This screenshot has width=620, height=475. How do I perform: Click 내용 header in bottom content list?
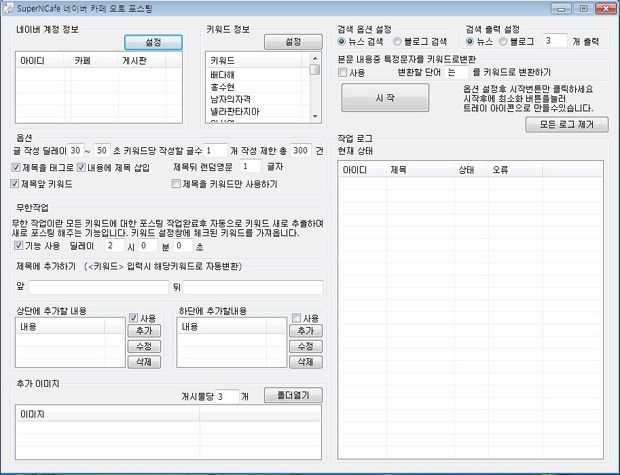pyautogui.click(x=222, y=327)
